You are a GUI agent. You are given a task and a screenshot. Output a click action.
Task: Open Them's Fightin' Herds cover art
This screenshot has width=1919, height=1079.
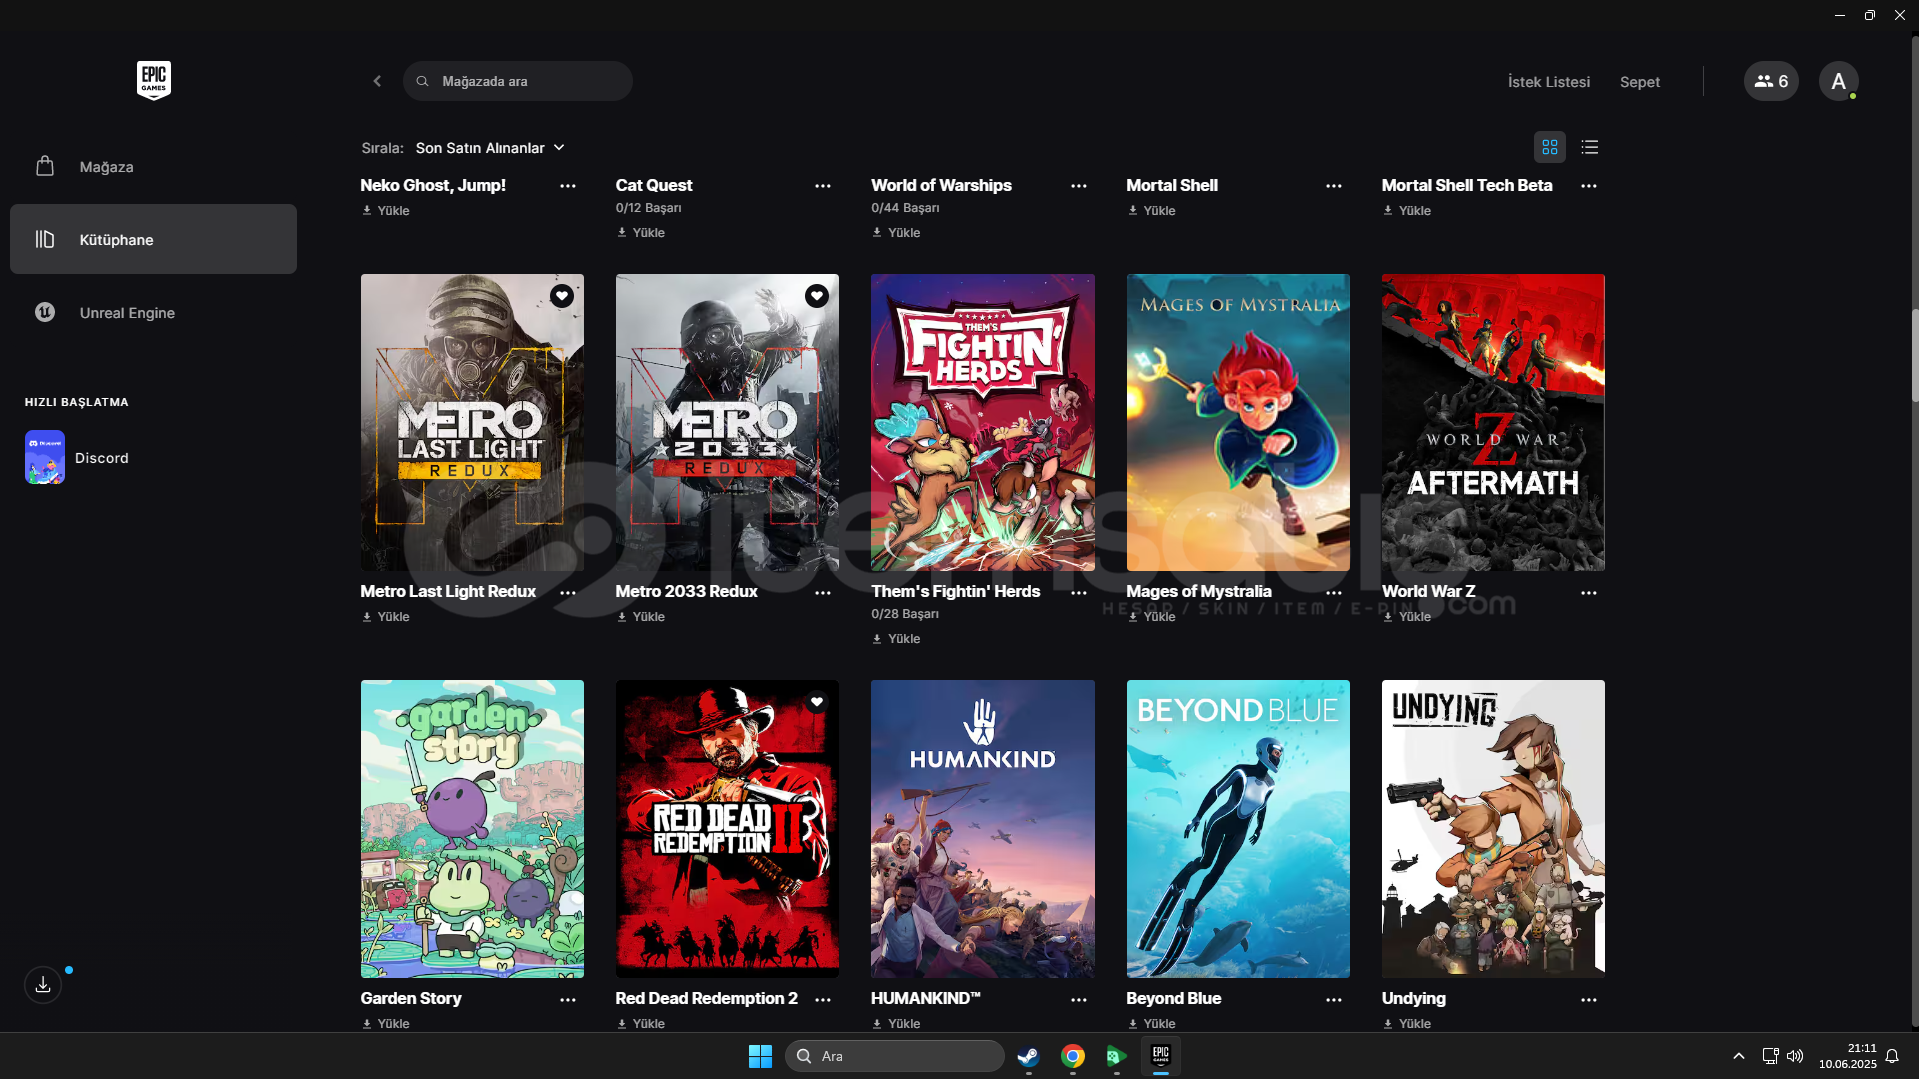coord(983,422)
